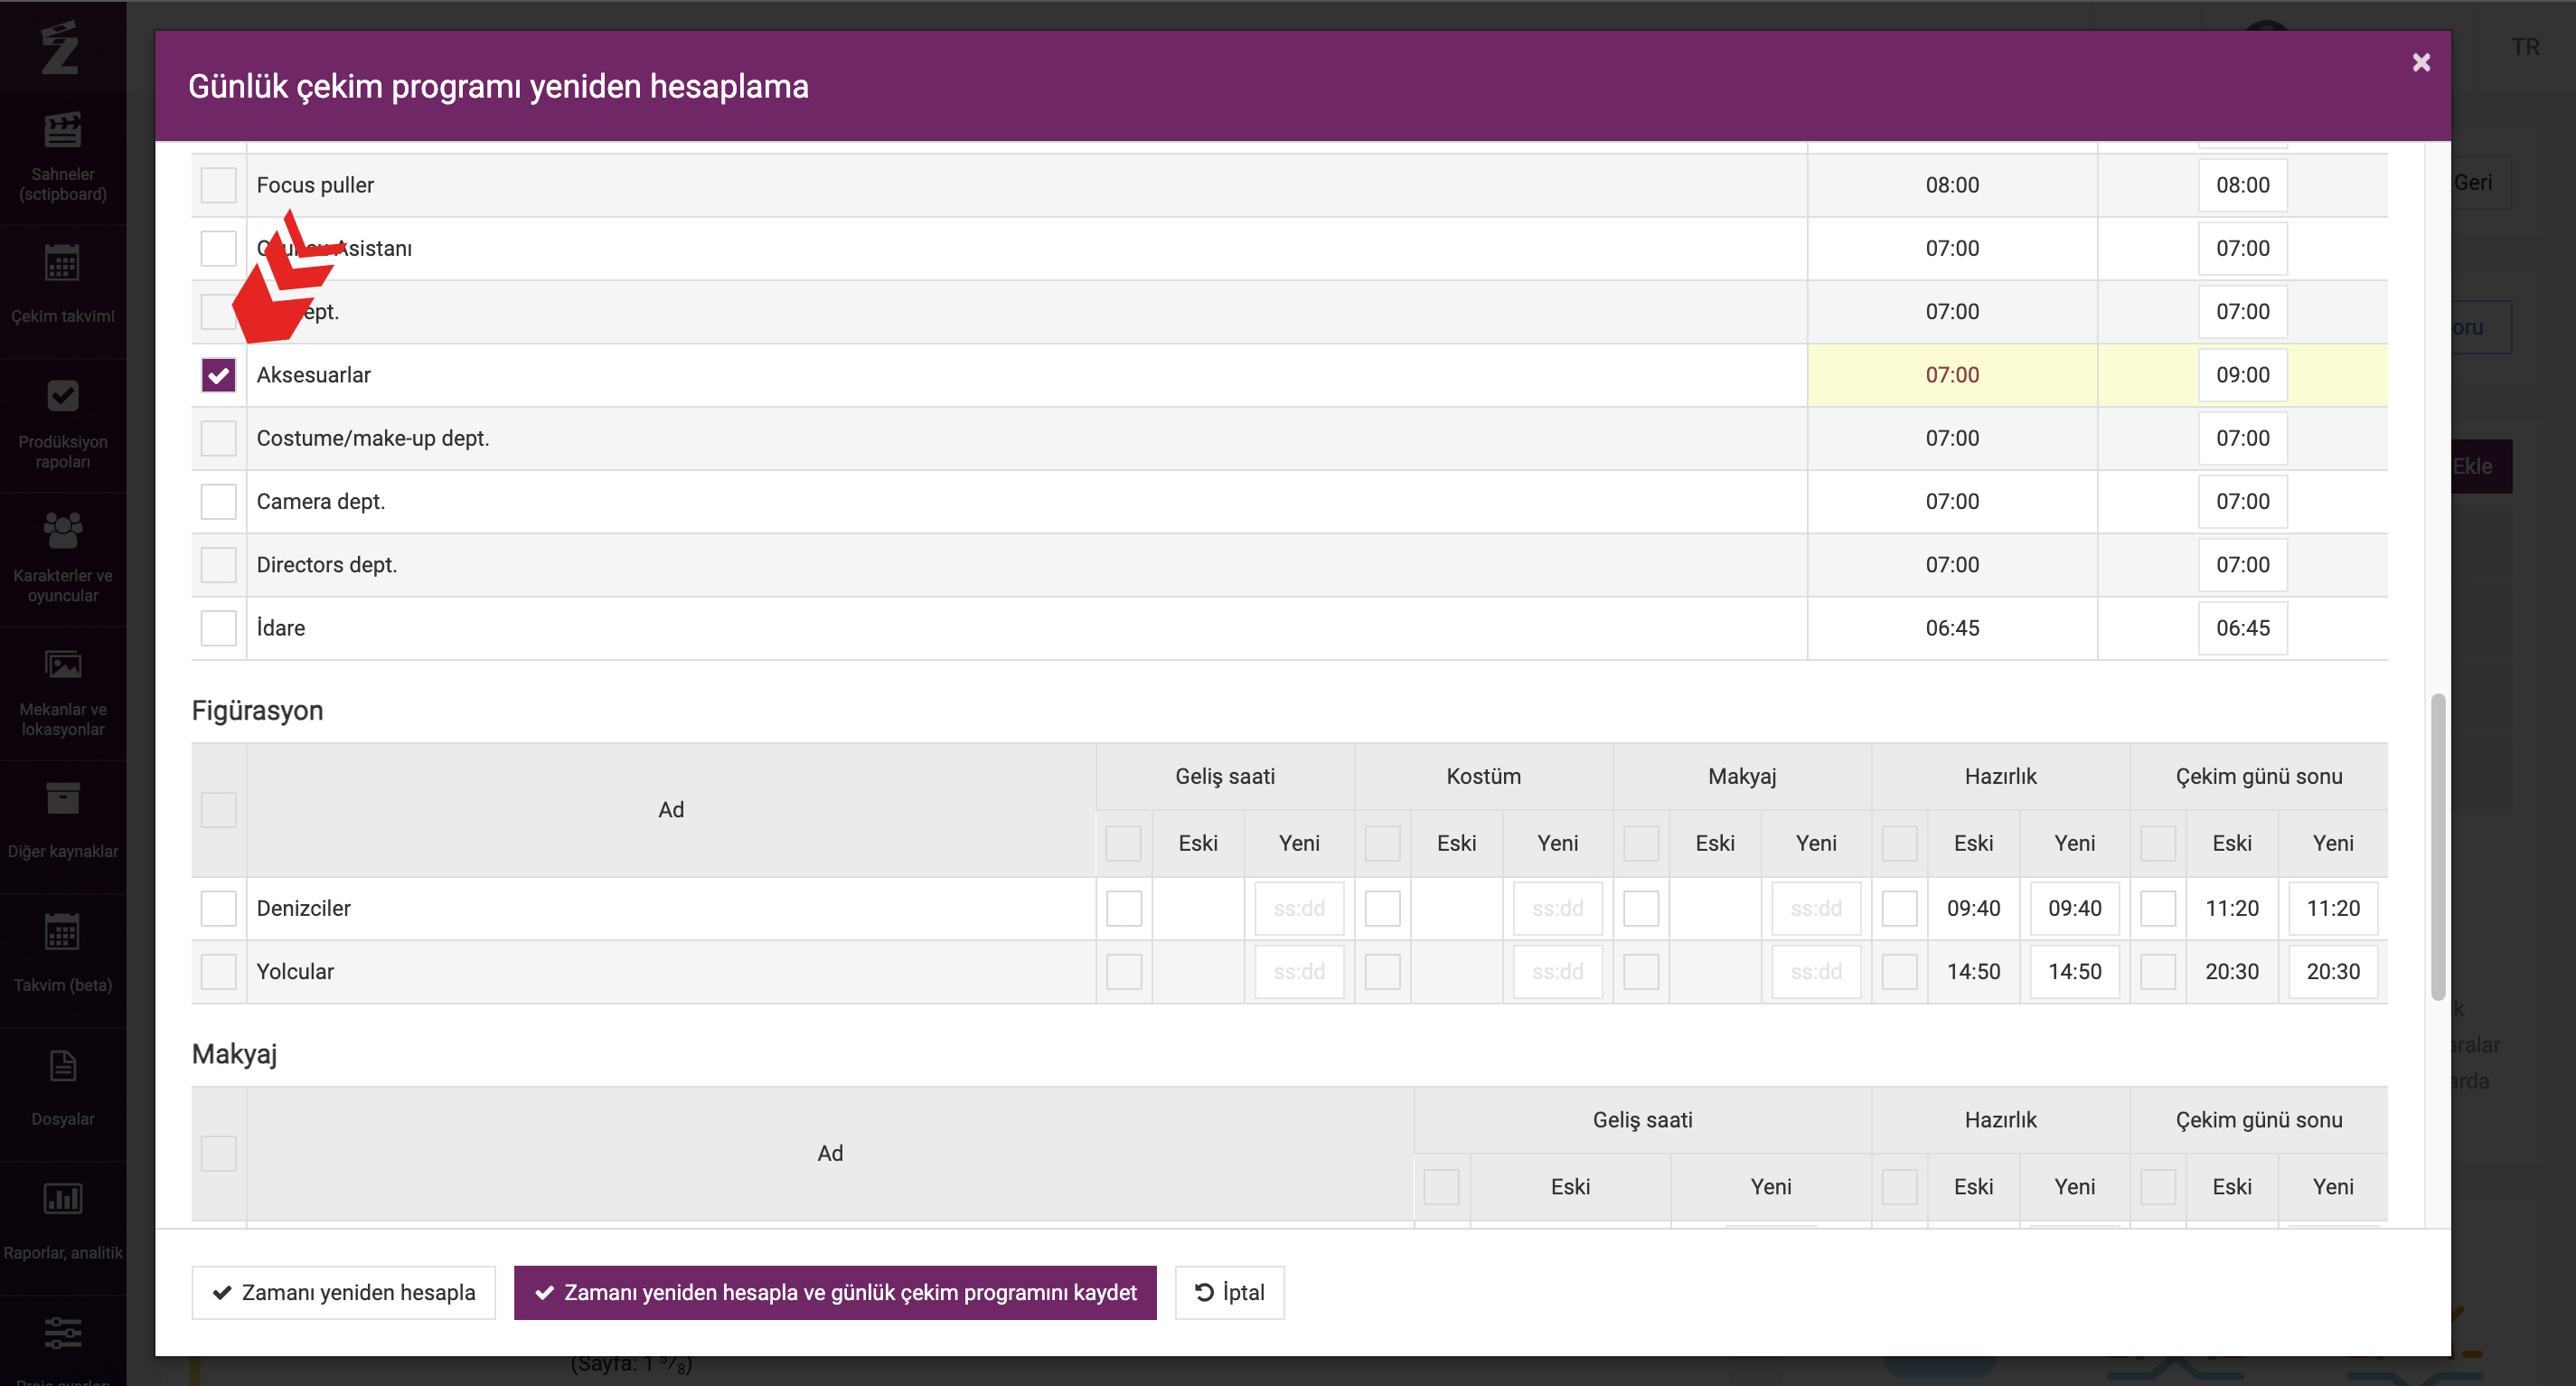Open Mekanlar ve lokasyonlar in the sidebar
Screen dimensions: 2576x1386
tap(63, 692)
